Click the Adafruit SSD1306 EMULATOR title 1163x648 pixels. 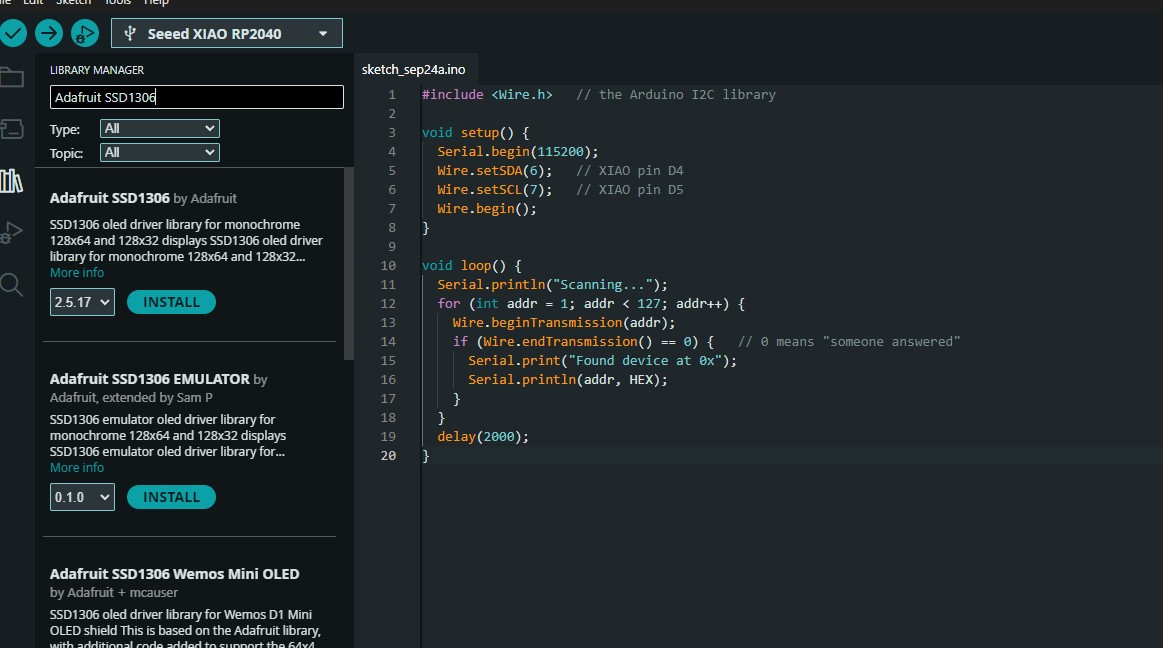tap(150, 379)
